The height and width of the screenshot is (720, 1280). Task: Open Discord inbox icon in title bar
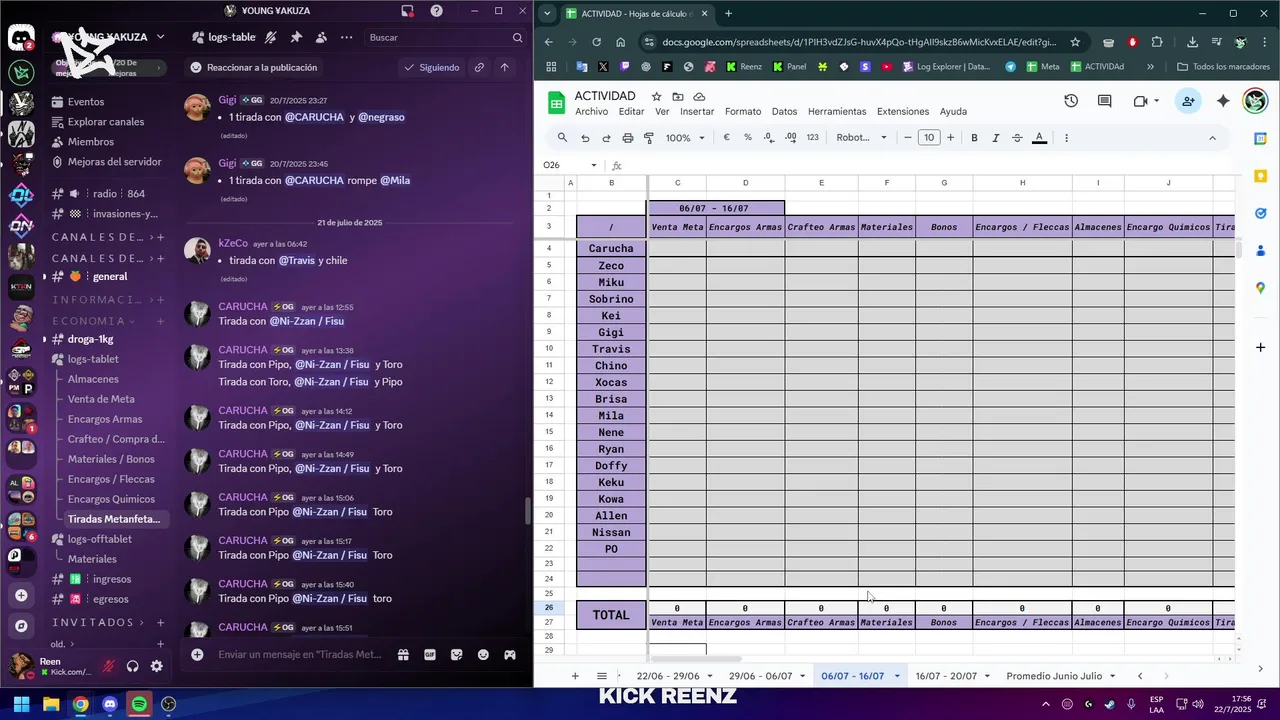pos(408,11)
